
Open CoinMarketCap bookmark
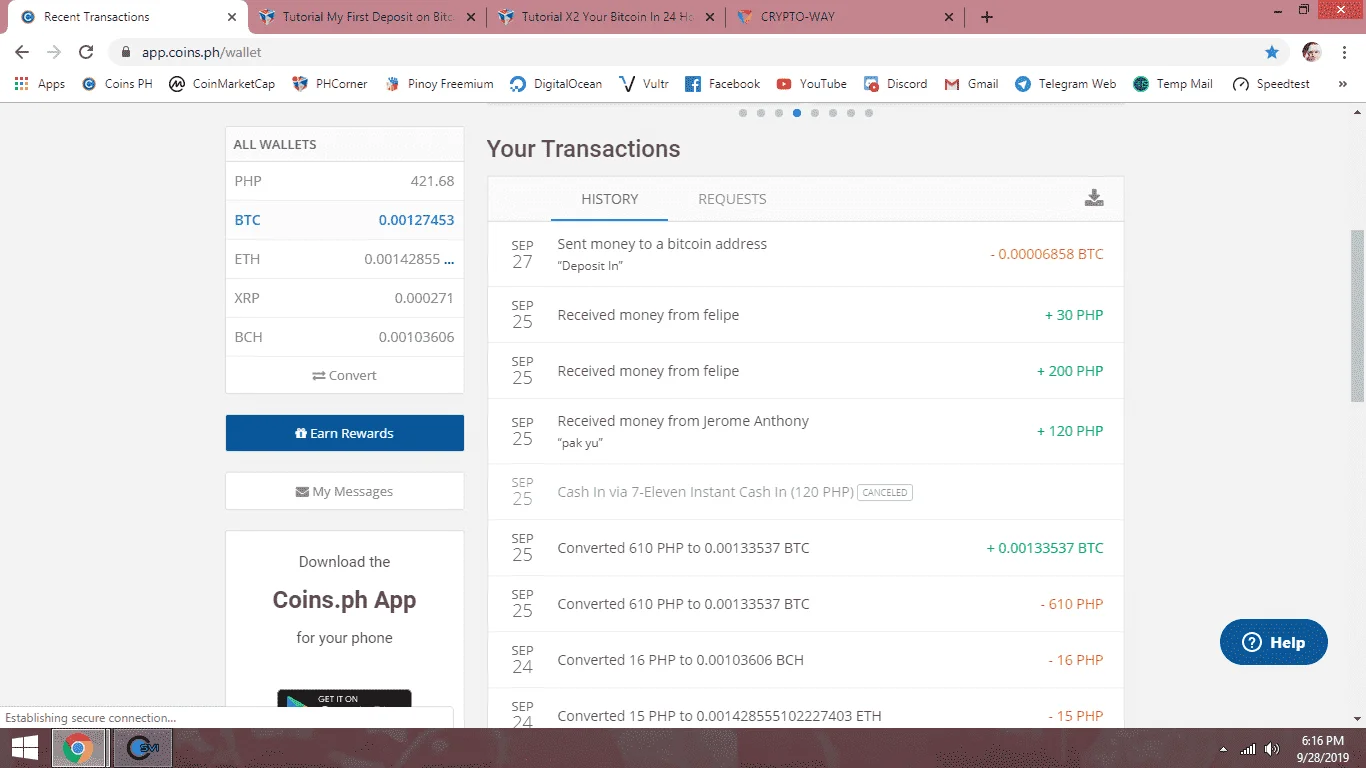click(222, 84)
